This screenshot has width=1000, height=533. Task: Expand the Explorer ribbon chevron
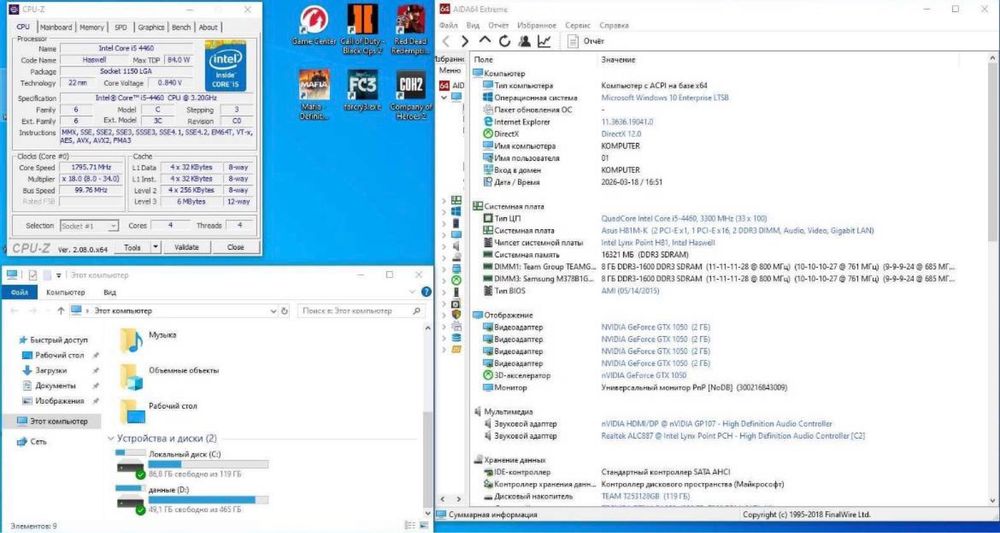[x=411, y=292]
